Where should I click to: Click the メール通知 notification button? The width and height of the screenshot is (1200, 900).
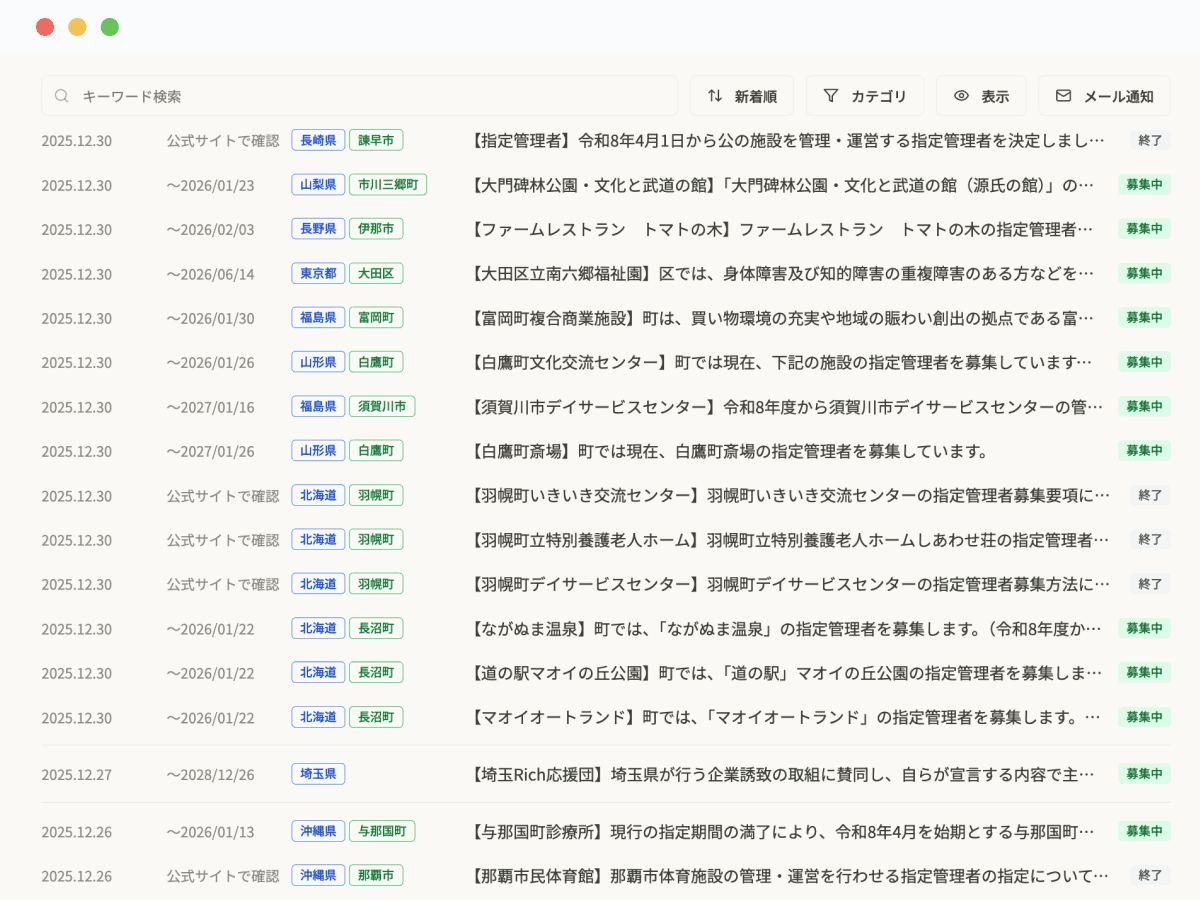tap(1104, 95)
